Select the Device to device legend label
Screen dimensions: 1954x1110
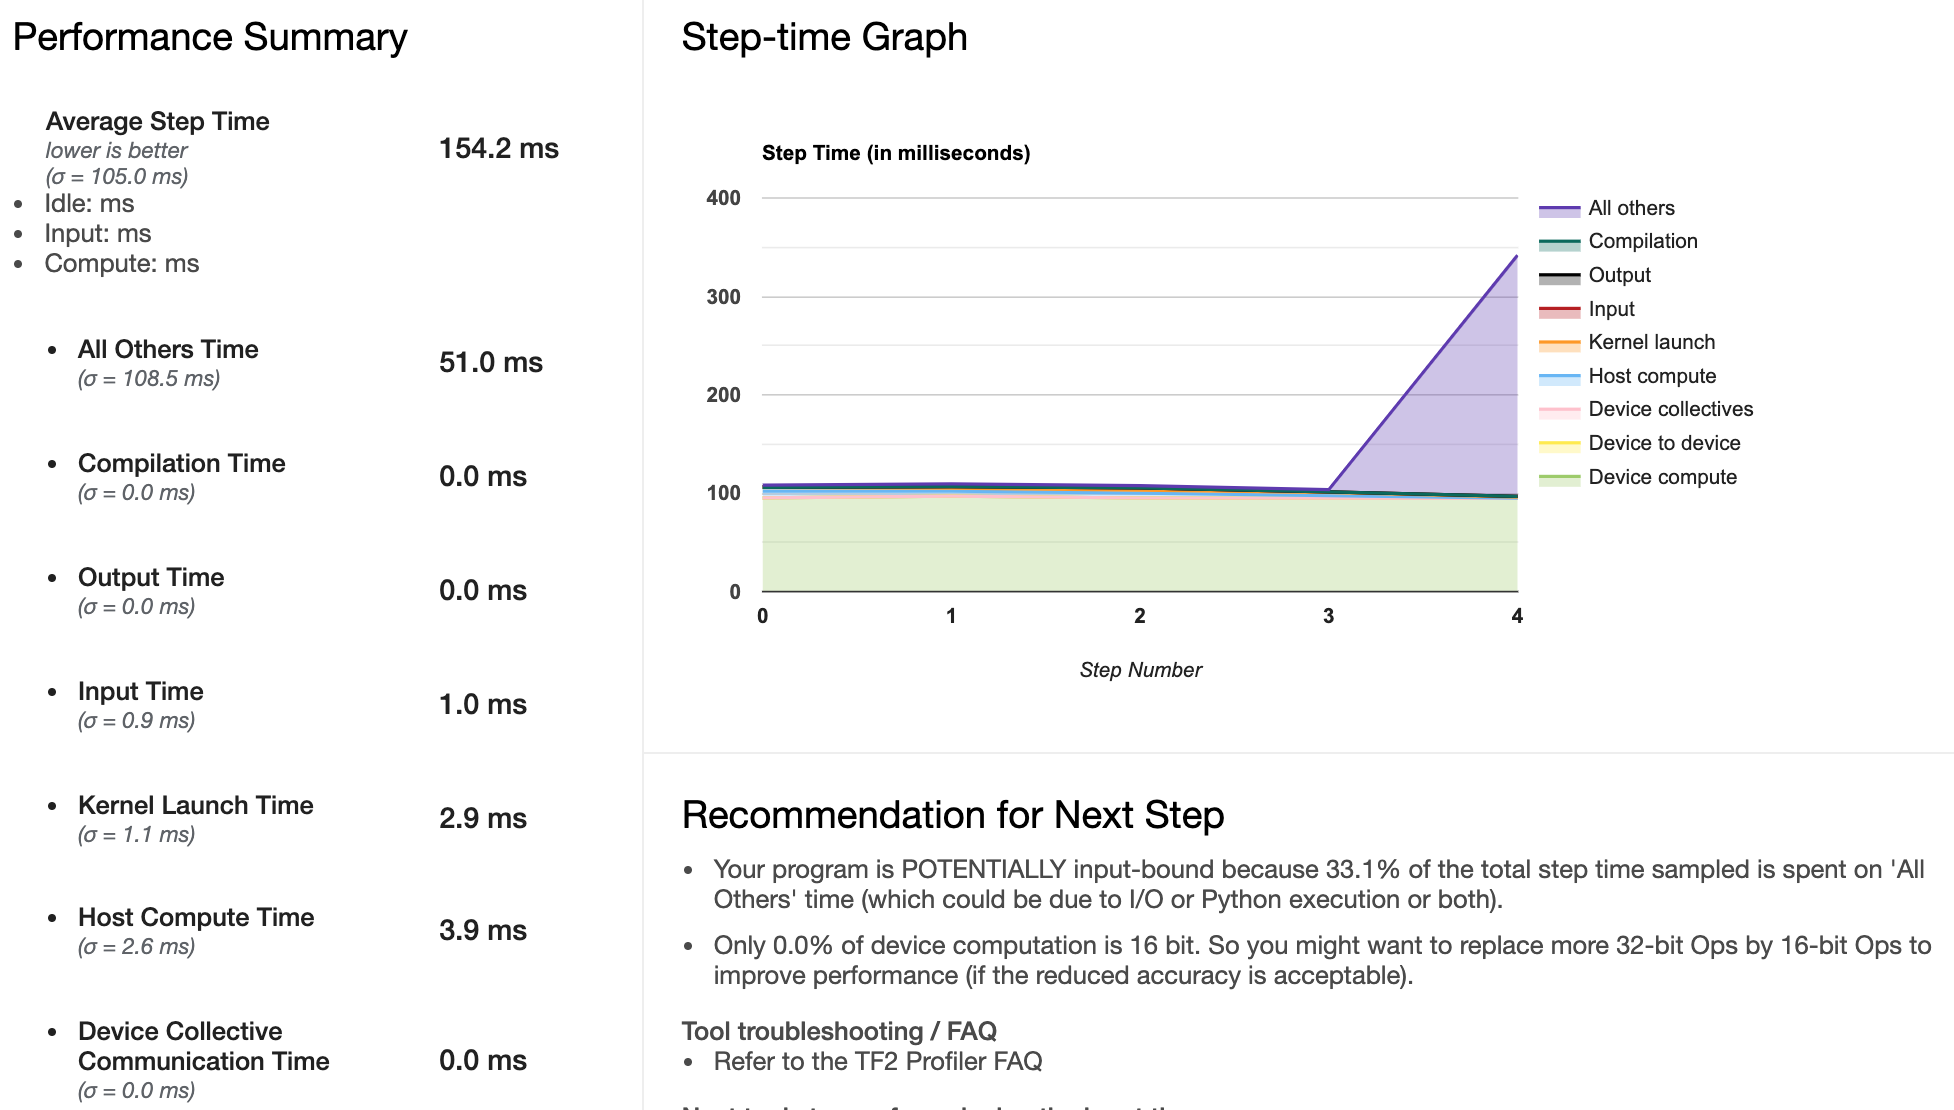tap(1664, 443)
